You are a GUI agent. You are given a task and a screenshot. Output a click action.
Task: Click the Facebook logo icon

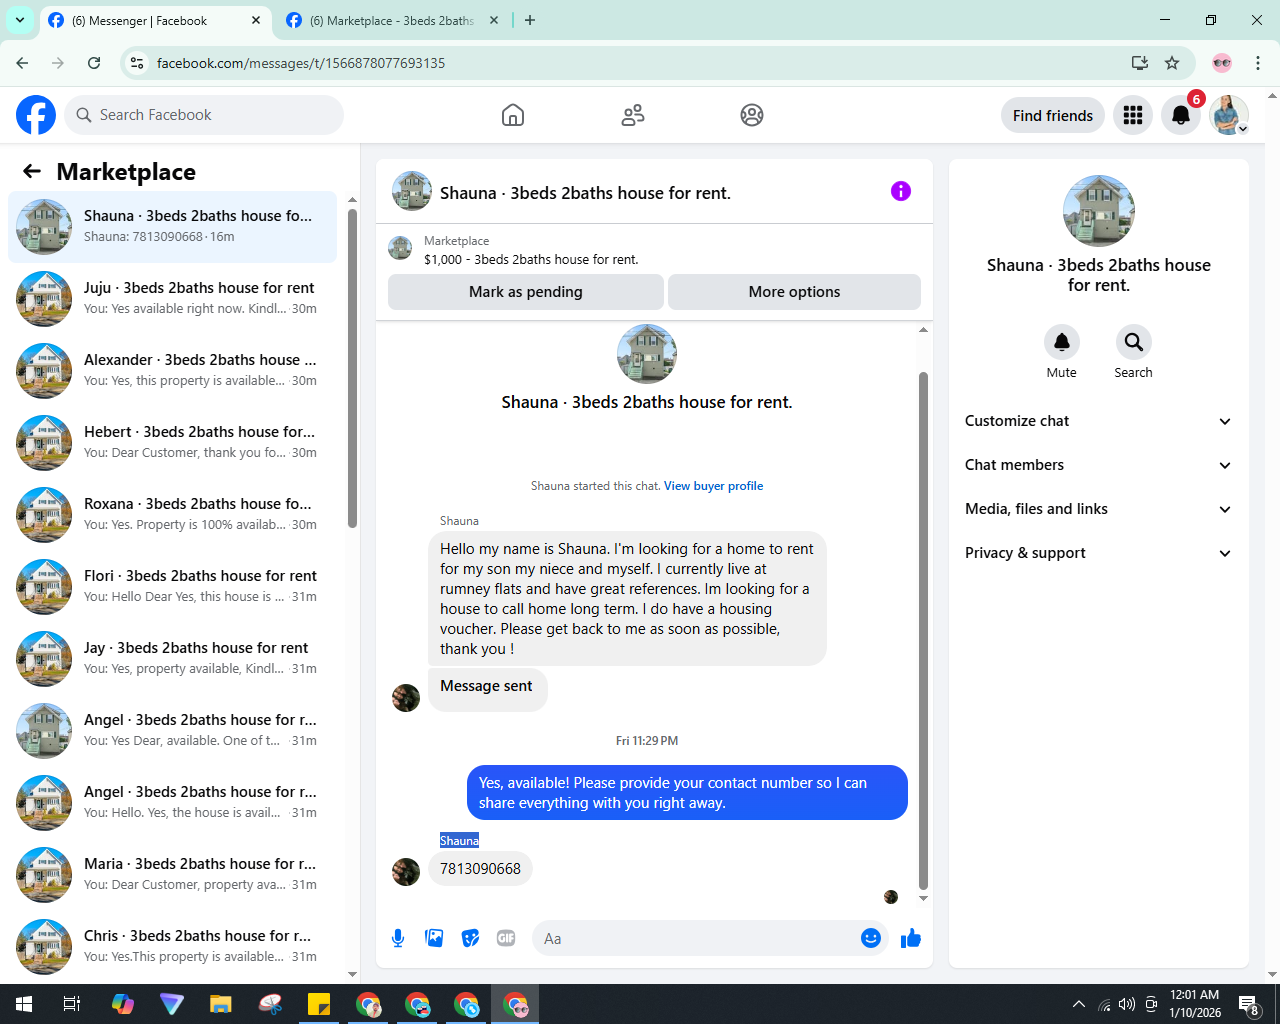tap(36, 115)
